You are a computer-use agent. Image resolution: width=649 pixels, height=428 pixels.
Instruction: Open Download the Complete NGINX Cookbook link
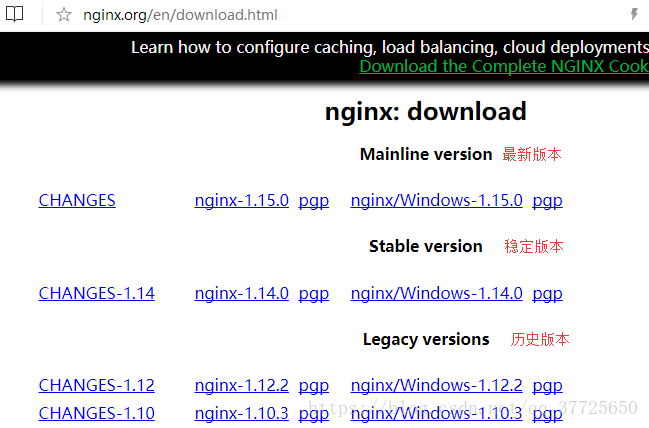coord(504,66)
